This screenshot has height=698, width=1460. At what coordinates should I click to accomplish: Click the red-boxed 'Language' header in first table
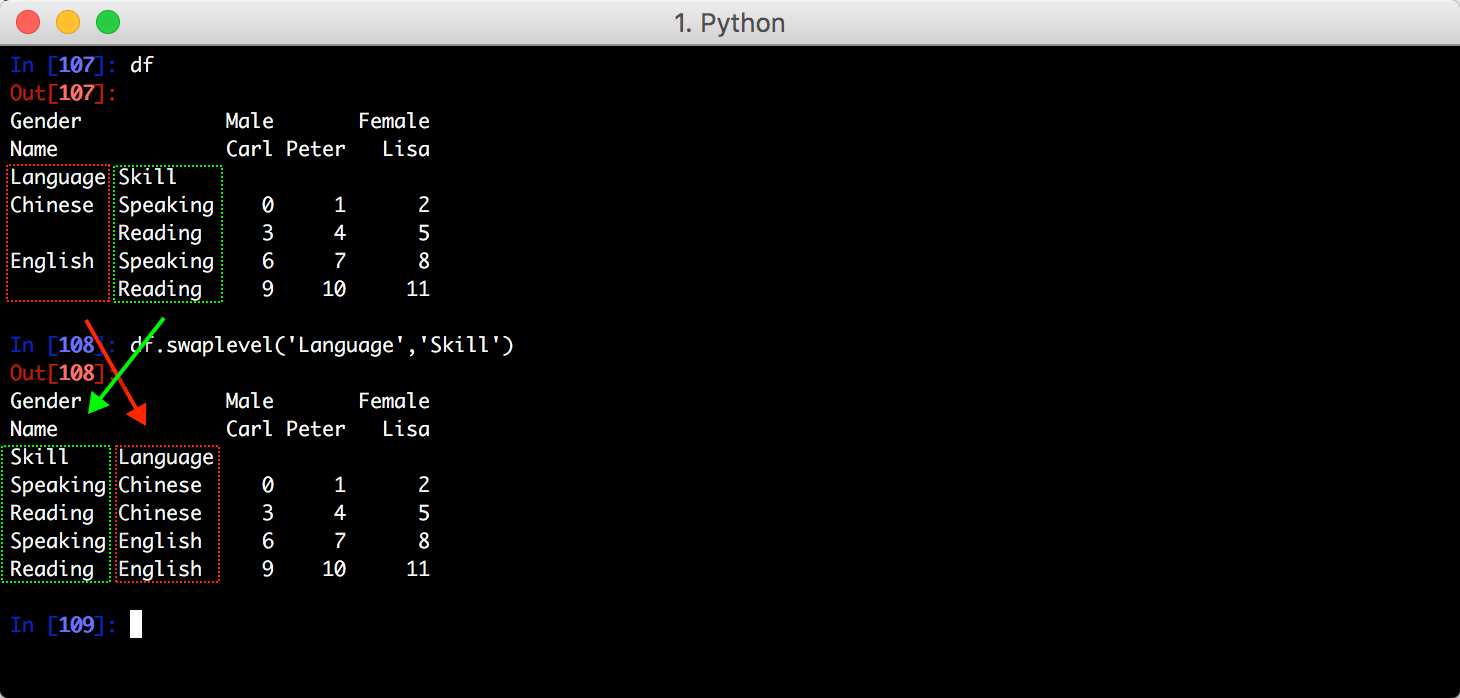click(58, 177)
